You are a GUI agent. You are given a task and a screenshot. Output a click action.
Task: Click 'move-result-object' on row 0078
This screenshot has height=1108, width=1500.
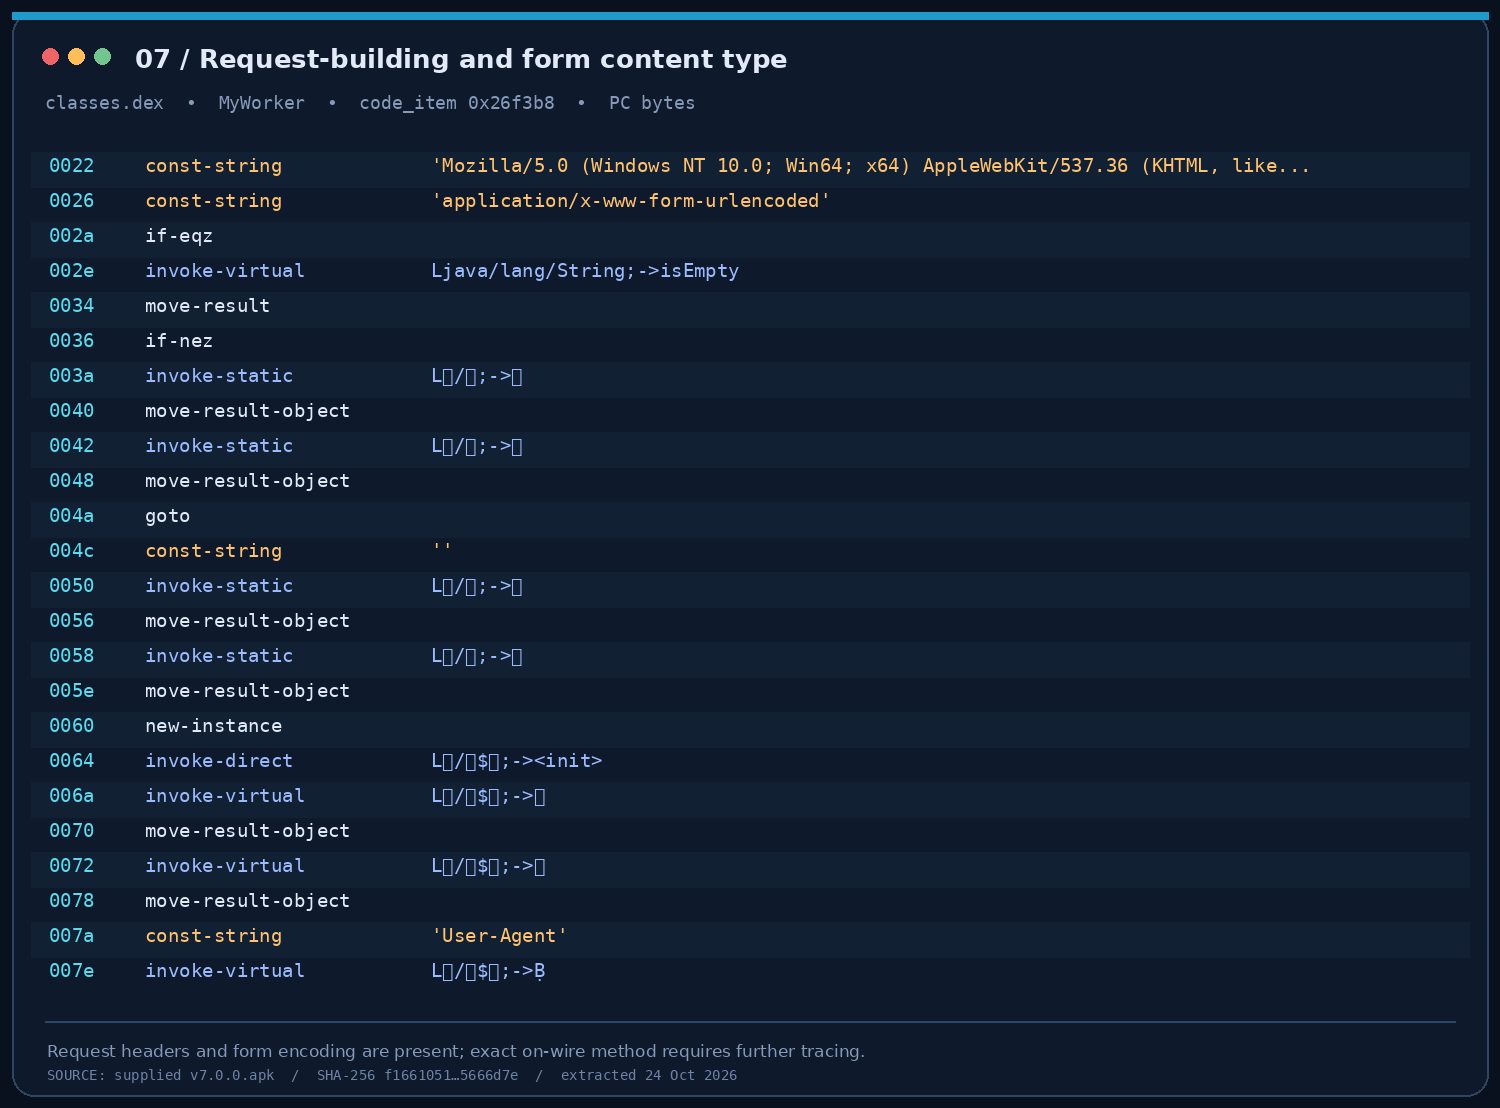[248, 901]
